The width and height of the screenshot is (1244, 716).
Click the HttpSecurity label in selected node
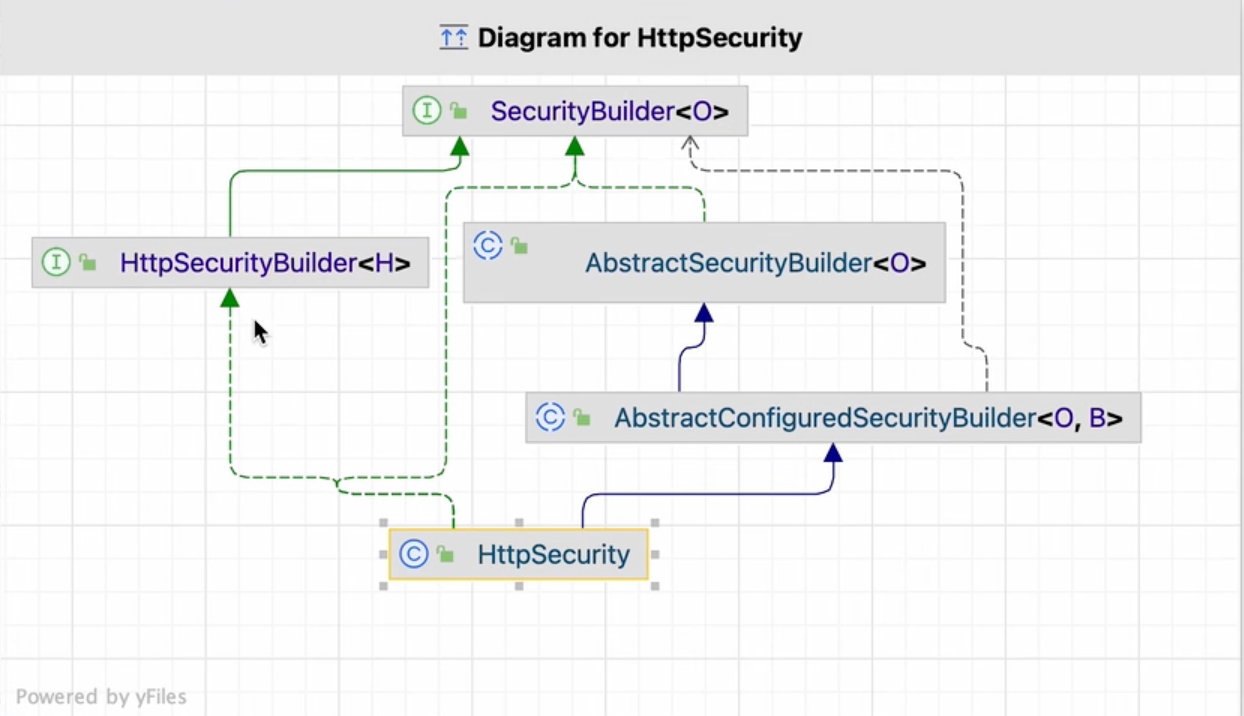coord(553,554)
